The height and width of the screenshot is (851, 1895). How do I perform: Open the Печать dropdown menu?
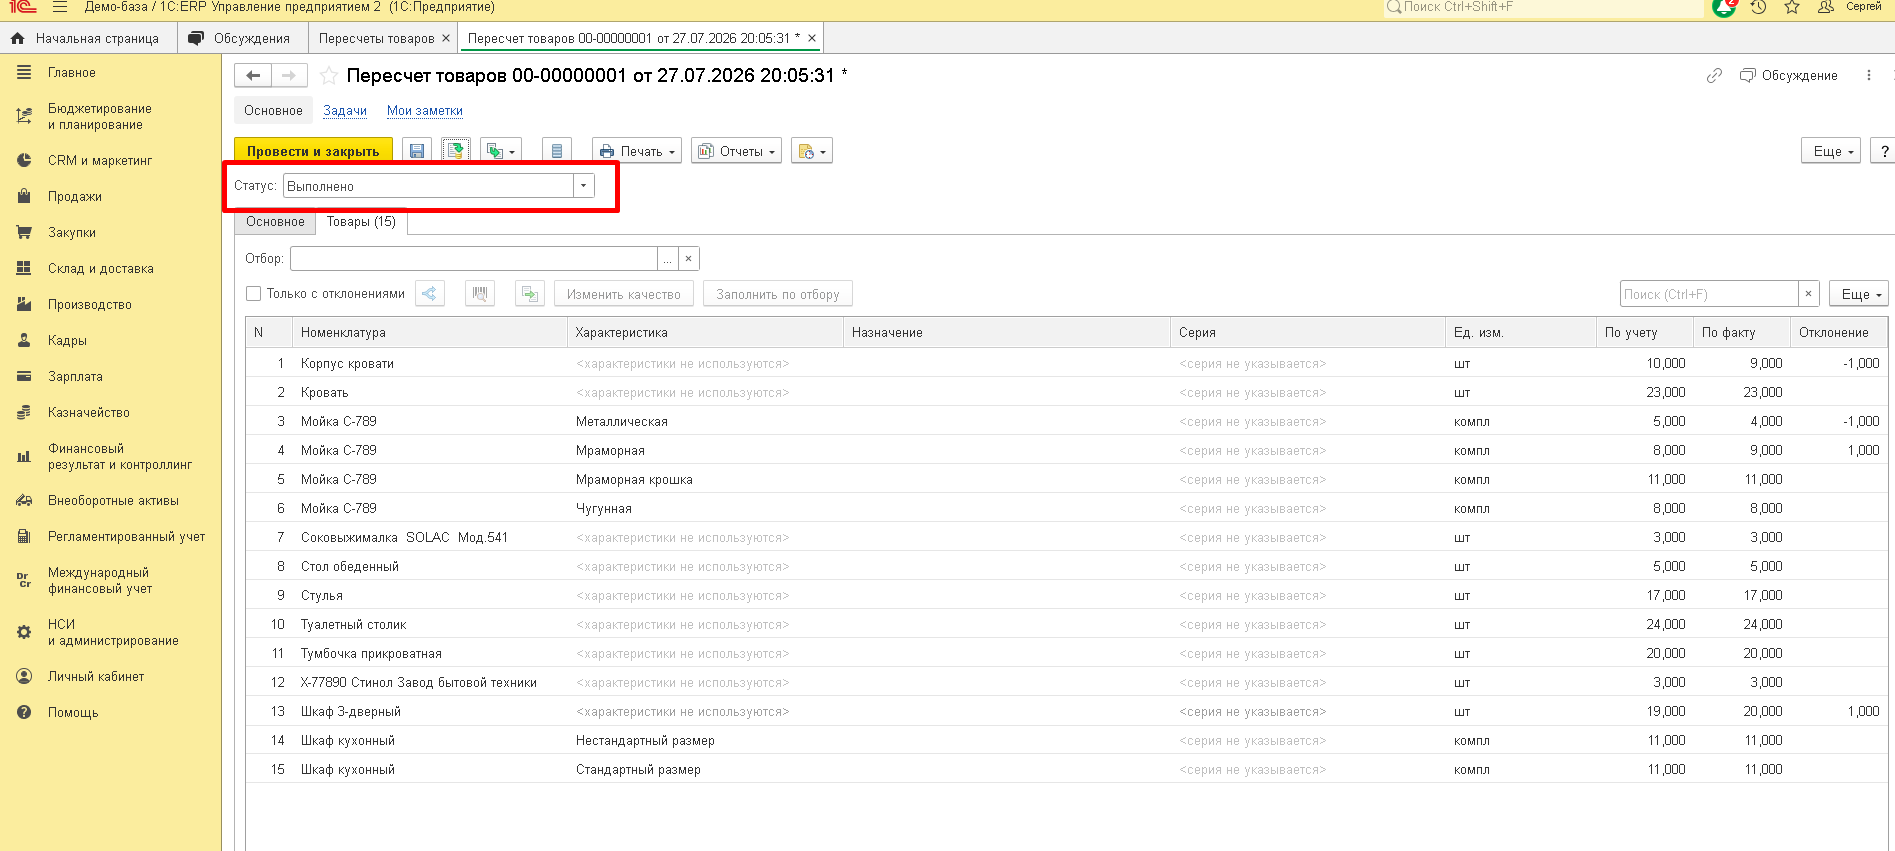click(637, 151)
